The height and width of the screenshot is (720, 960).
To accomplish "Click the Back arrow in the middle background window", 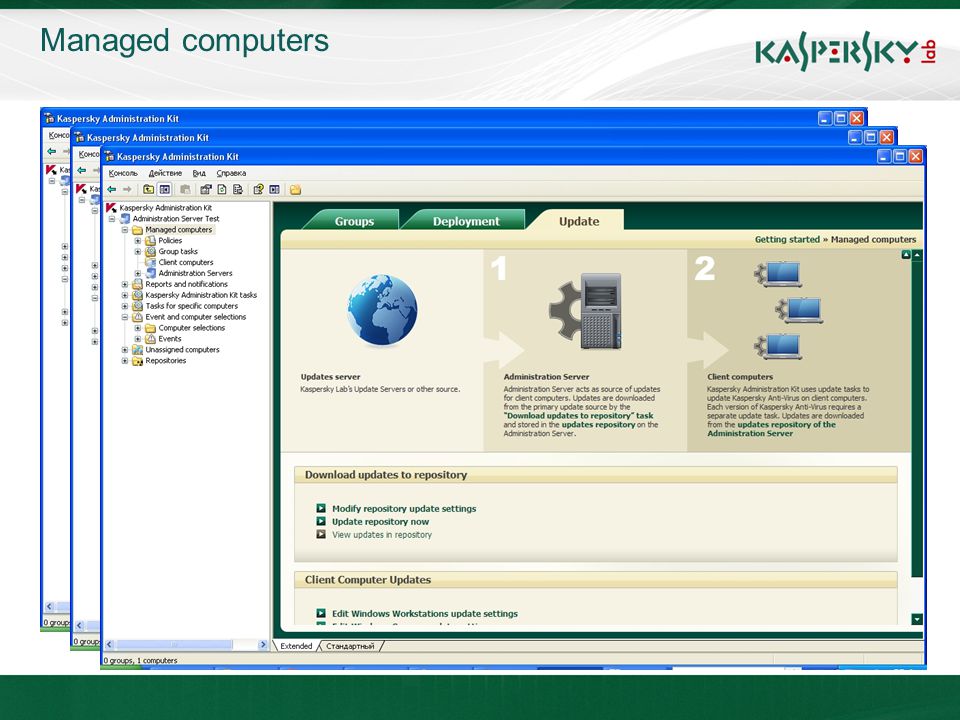I will coord(82,170).
